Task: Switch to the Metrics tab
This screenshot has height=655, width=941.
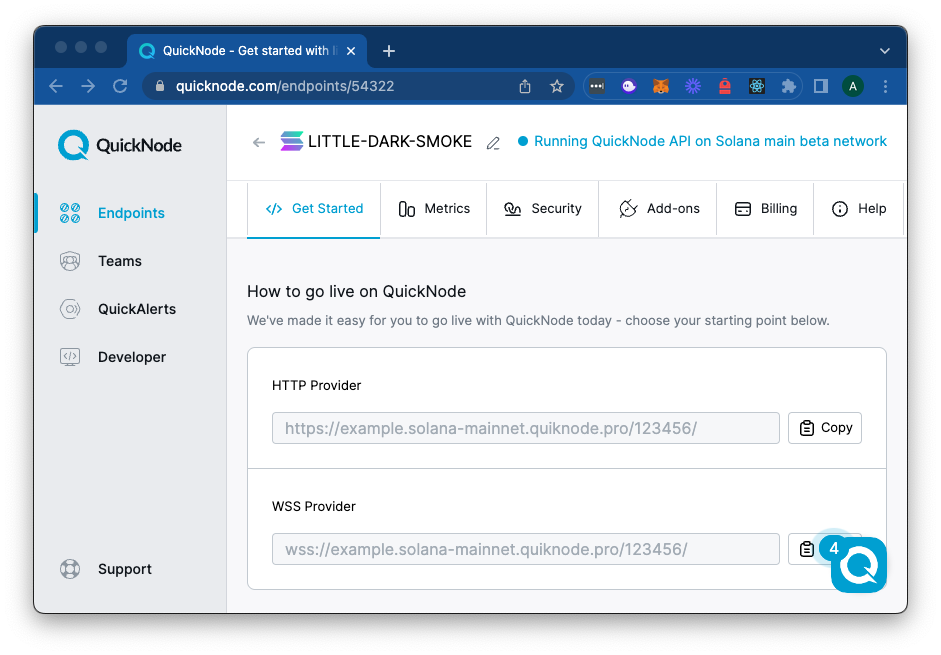Action: [x=434, y=209]
